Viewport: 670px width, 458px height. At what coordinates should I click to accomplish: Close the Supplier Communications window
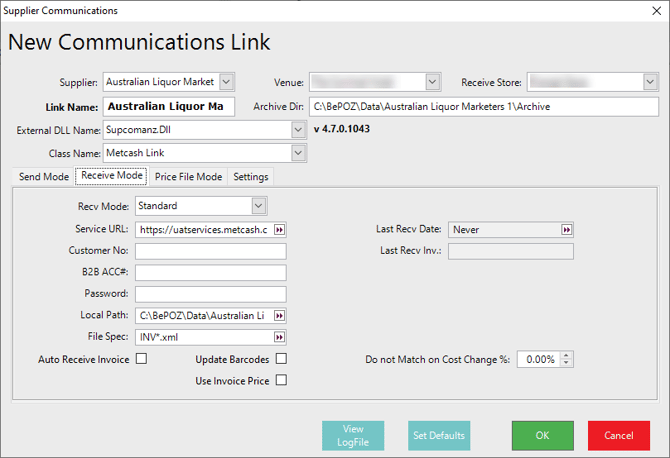click(655, 10)
